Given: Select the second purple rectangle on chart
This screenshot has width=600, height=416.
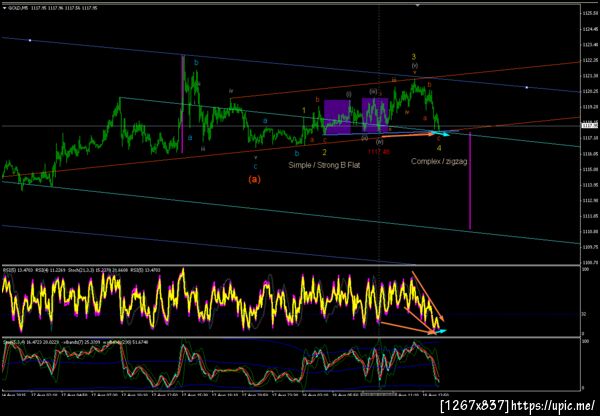Looking at the screenshot, I should [375, 115].
